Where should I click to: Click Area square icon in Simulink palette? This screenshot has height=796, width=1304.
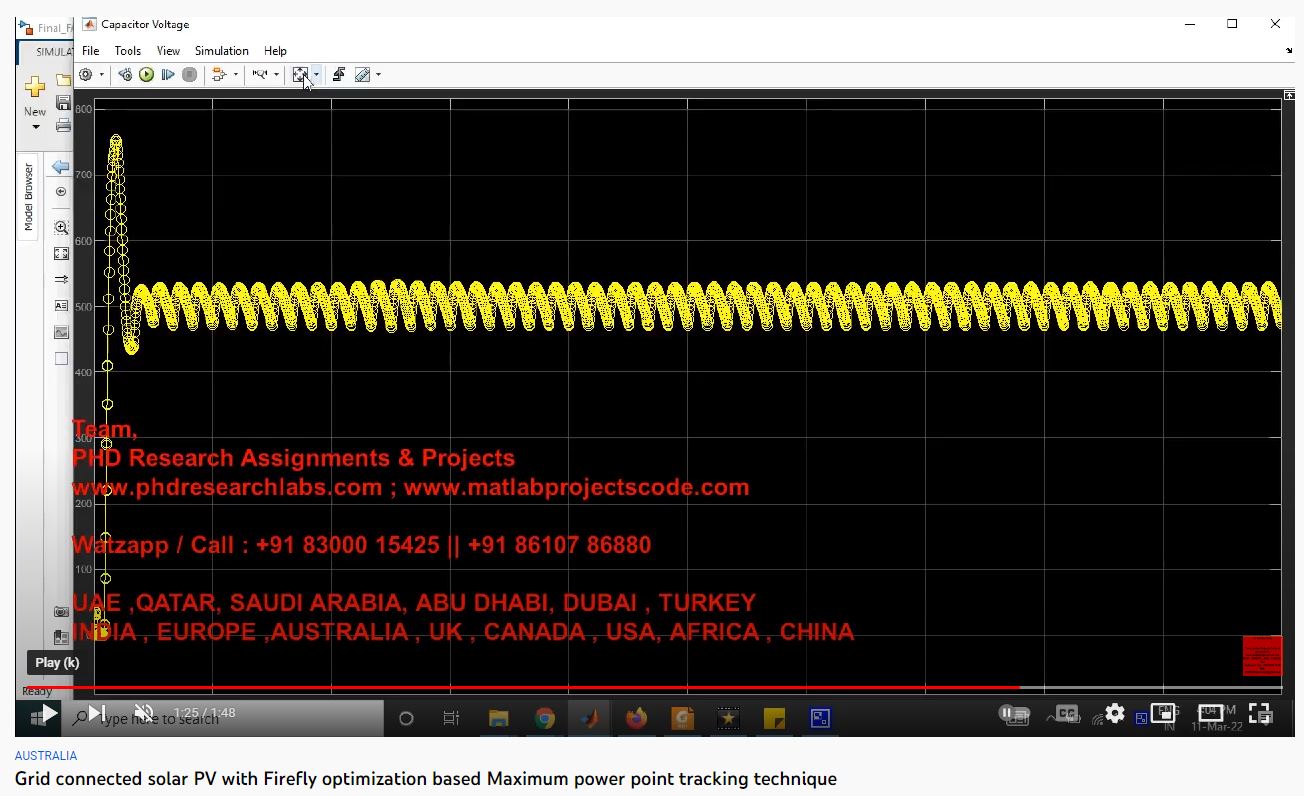click(x=61, y=358)
